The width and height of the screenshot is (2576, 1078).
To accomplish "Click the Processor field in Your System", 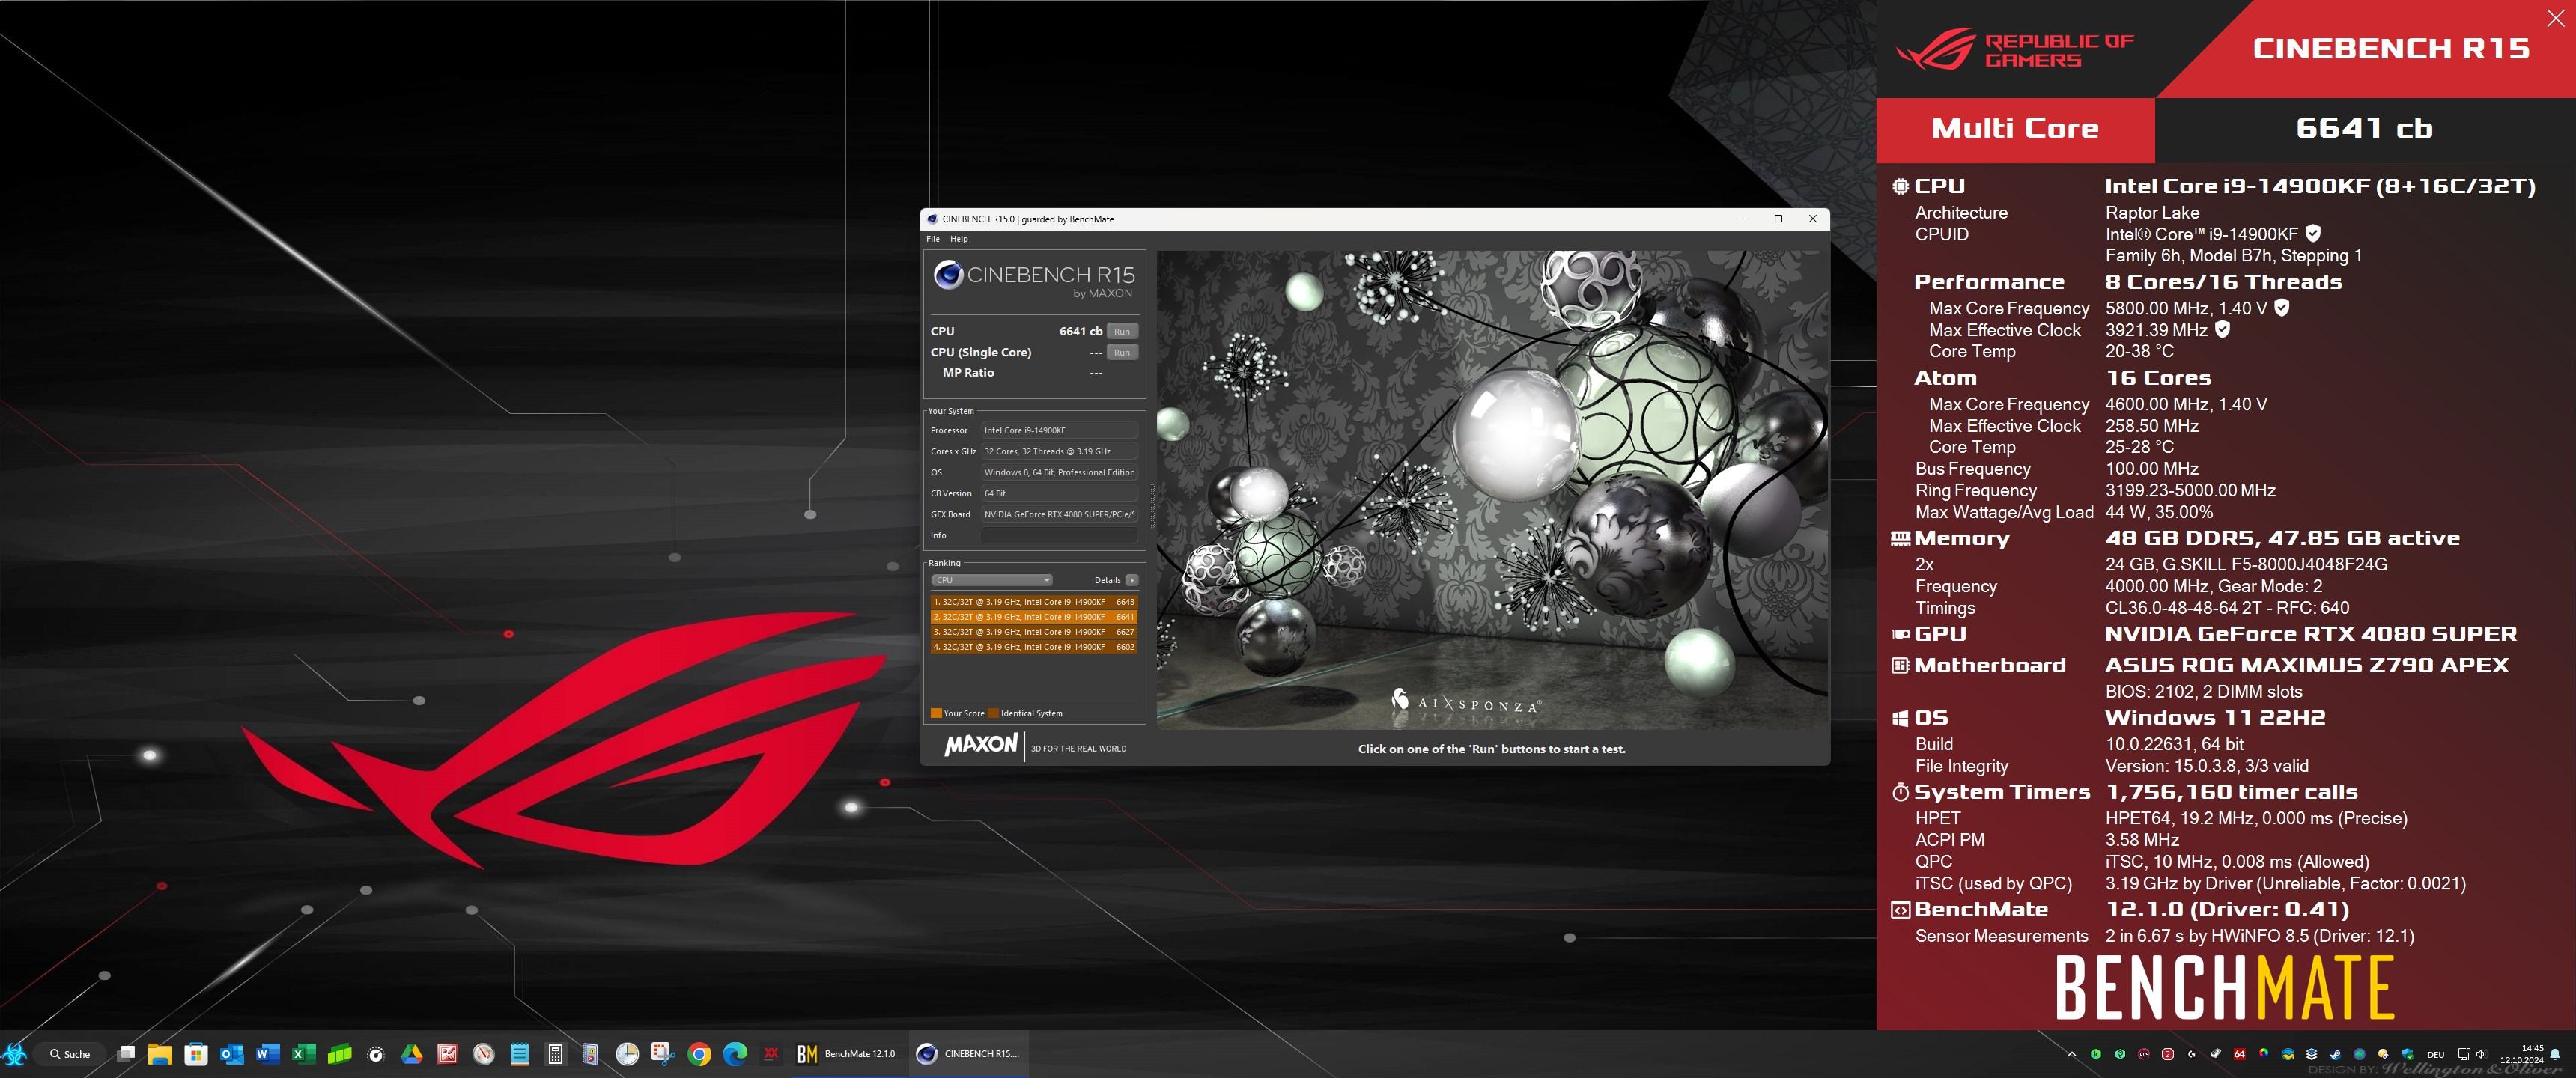I will coord(1059,430).
